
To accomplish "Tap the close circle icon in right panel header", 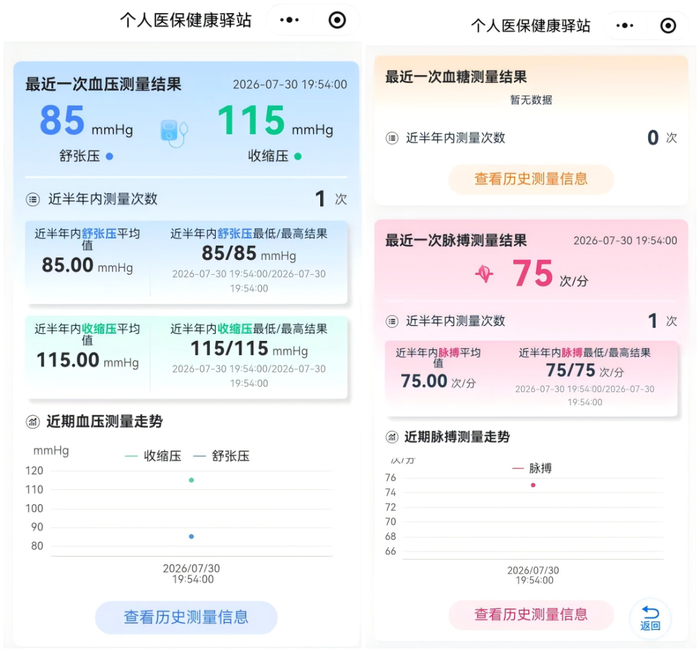I will coord(668,25).
